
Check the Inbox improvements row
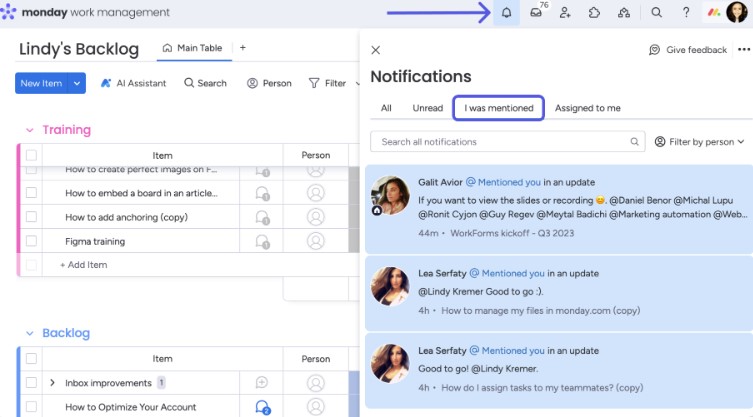click(x=31, y=382)
